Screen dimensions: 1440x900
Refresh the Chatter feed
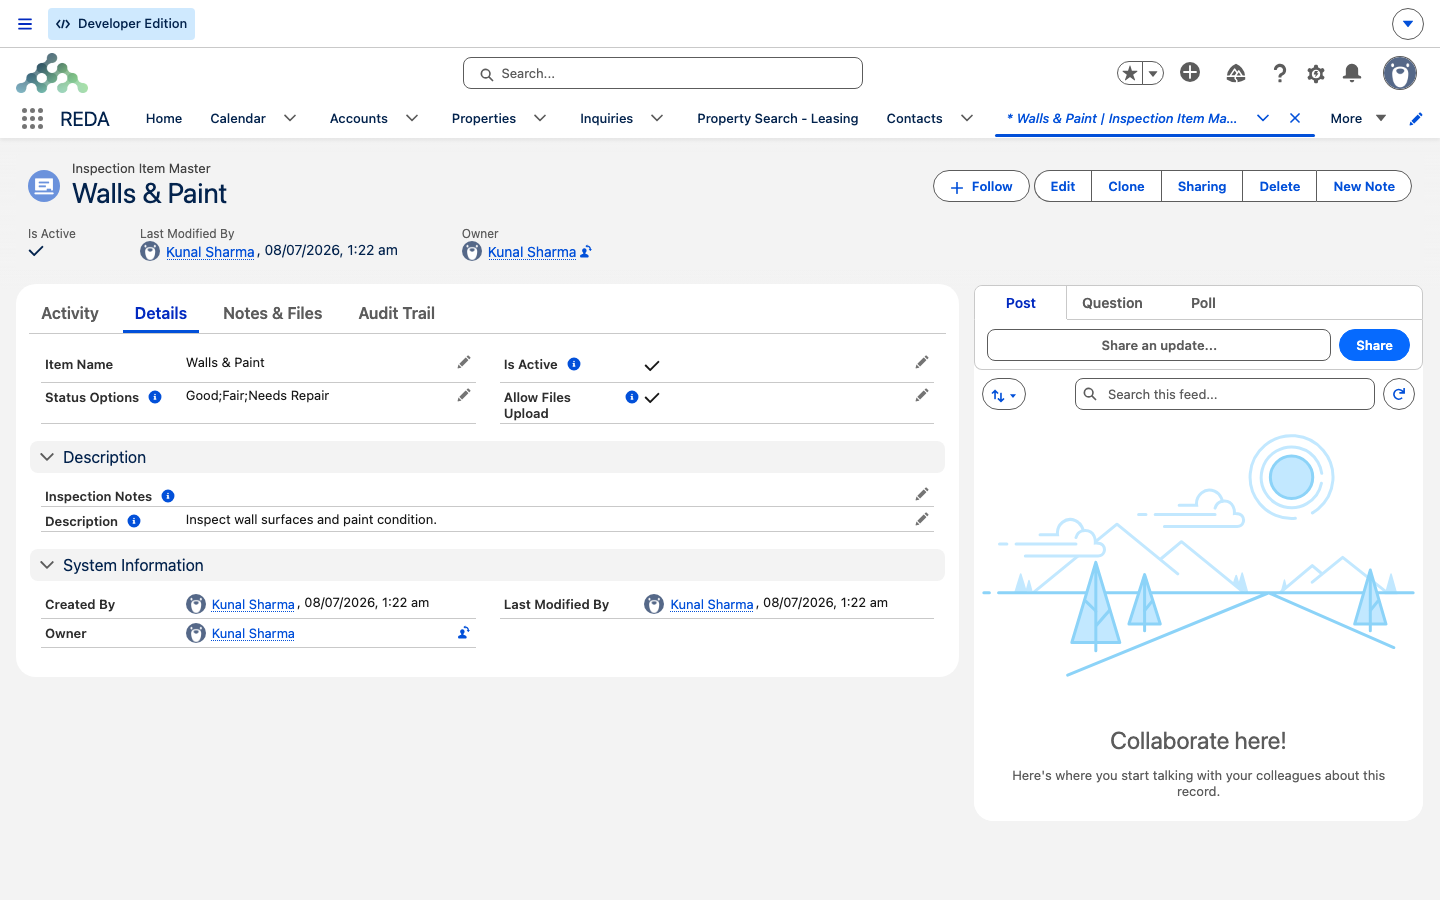1399,394
